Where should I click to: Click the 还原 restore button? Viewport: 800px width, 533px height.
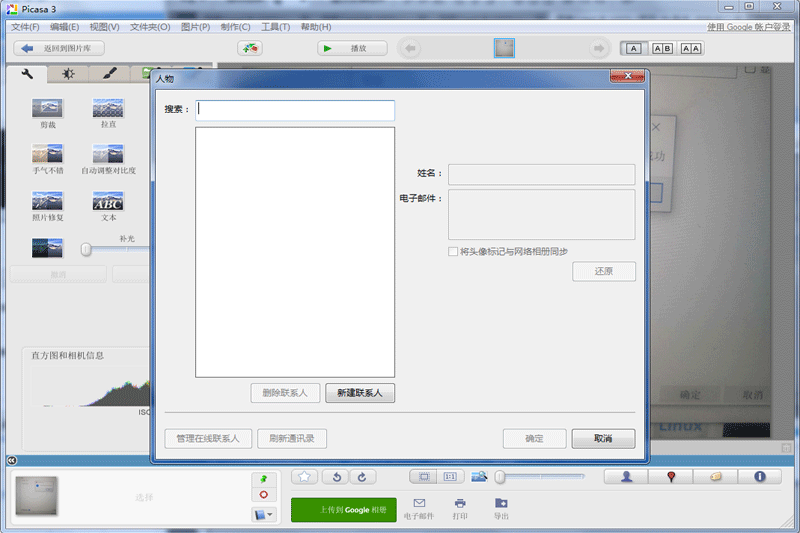pos(604,271)
